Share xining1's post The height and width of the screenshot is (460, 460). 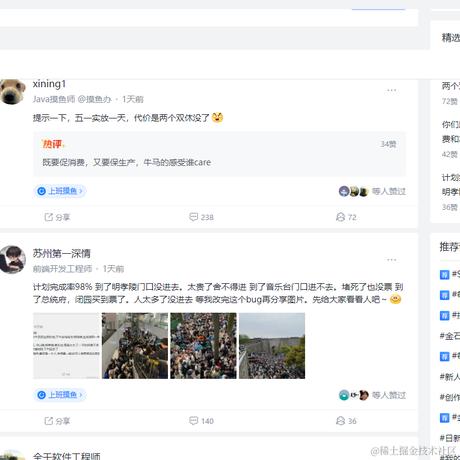tap(57, 217)
